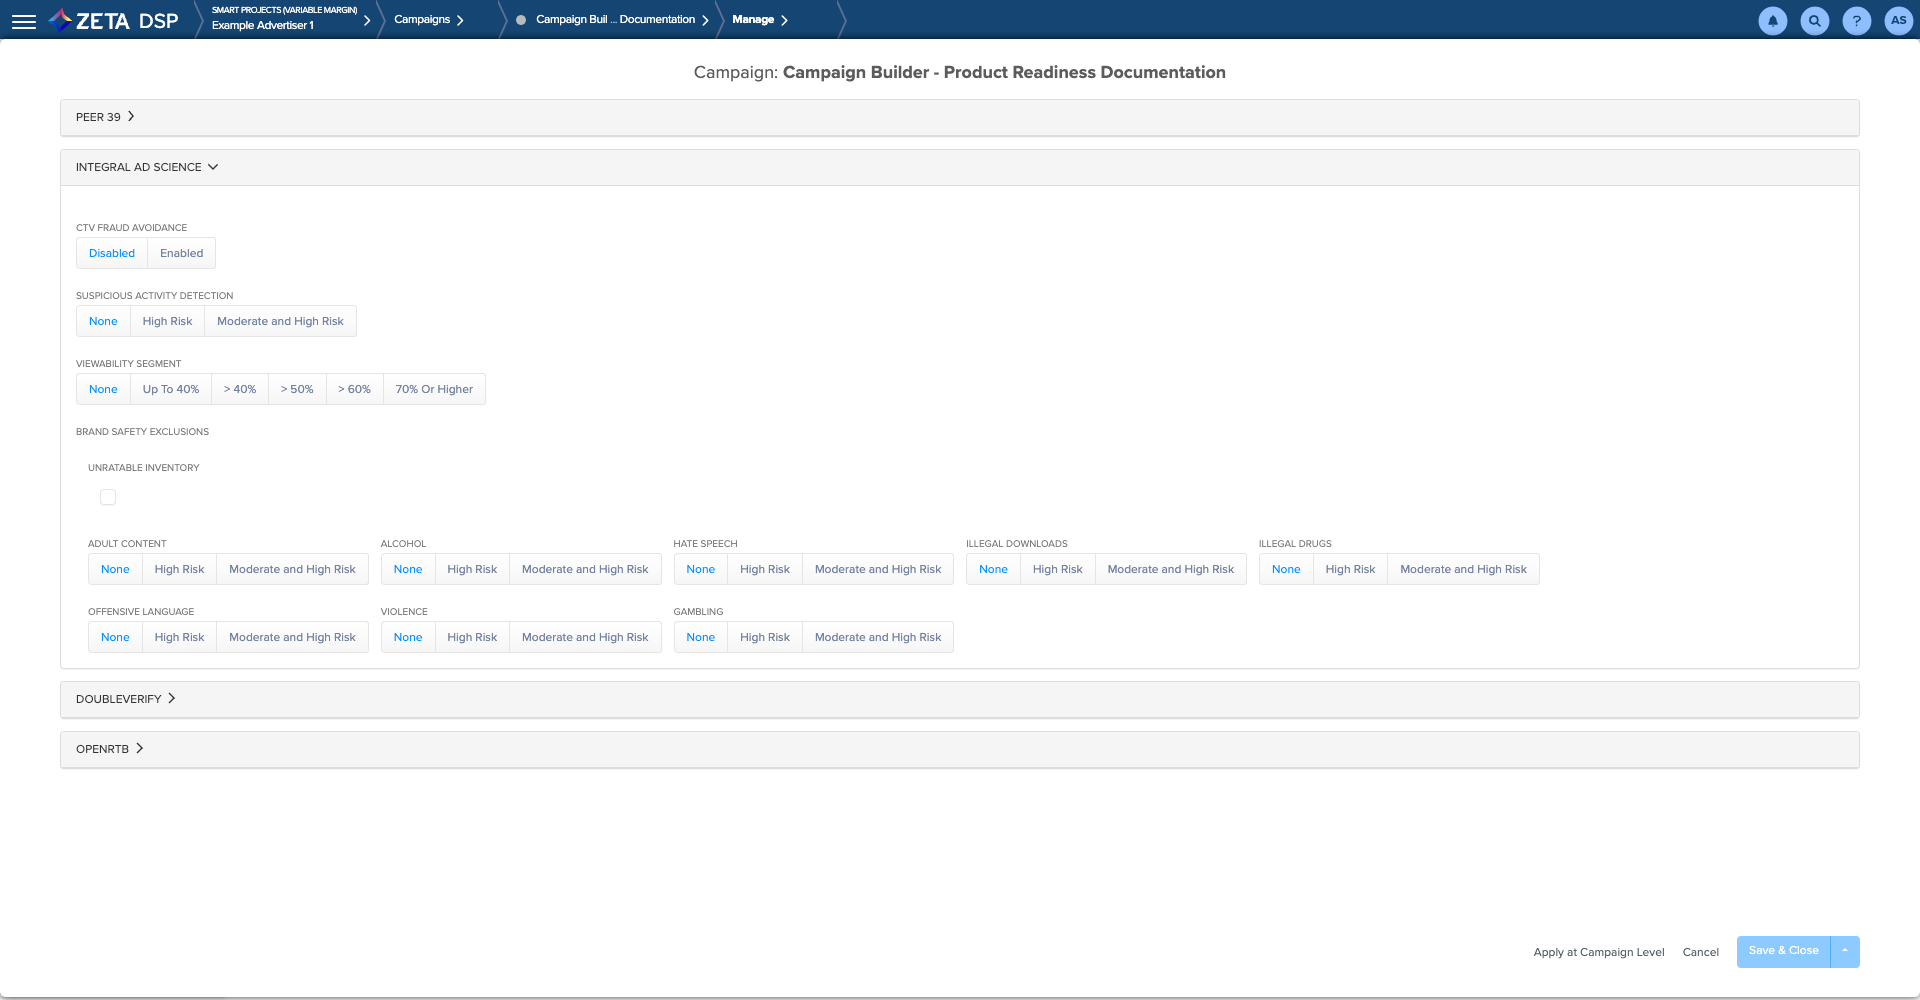Open the AS user profile avatar
This screenshot has width=1920, height=1000.
click(1898, 21)
